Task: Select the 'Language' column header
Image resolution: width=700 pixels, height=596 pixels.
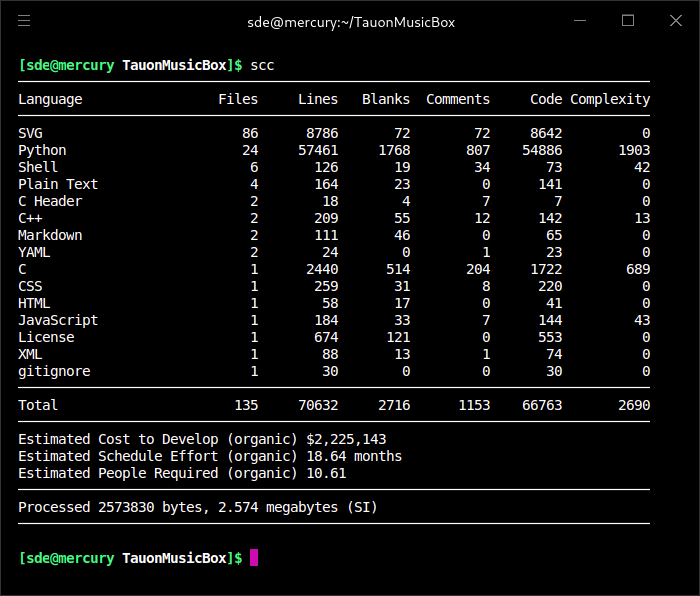Action: pyautogui.click(x=50, y=99)
